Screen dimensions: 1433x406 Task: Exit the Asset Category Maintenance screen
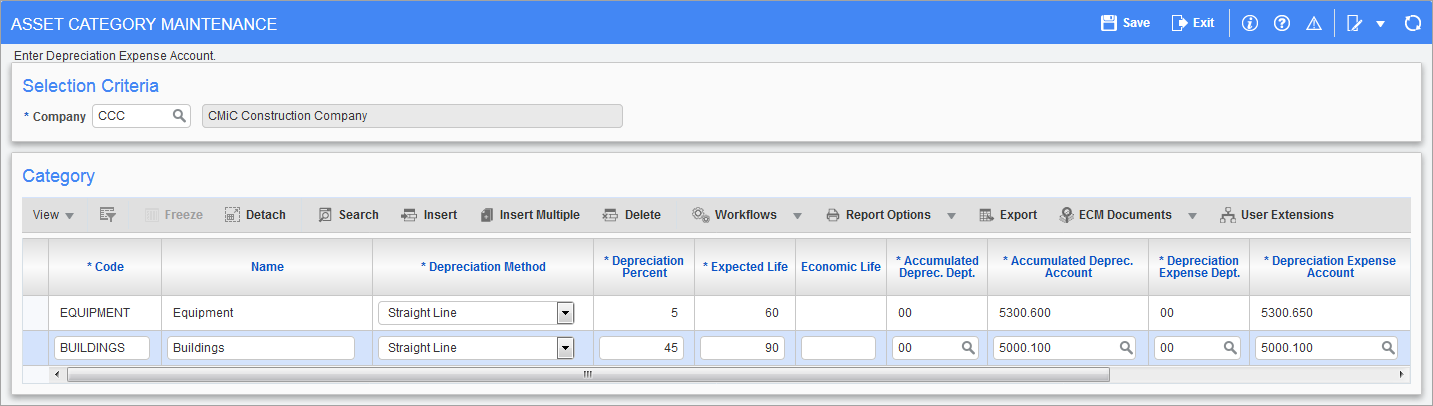[x=1192, y=23]
